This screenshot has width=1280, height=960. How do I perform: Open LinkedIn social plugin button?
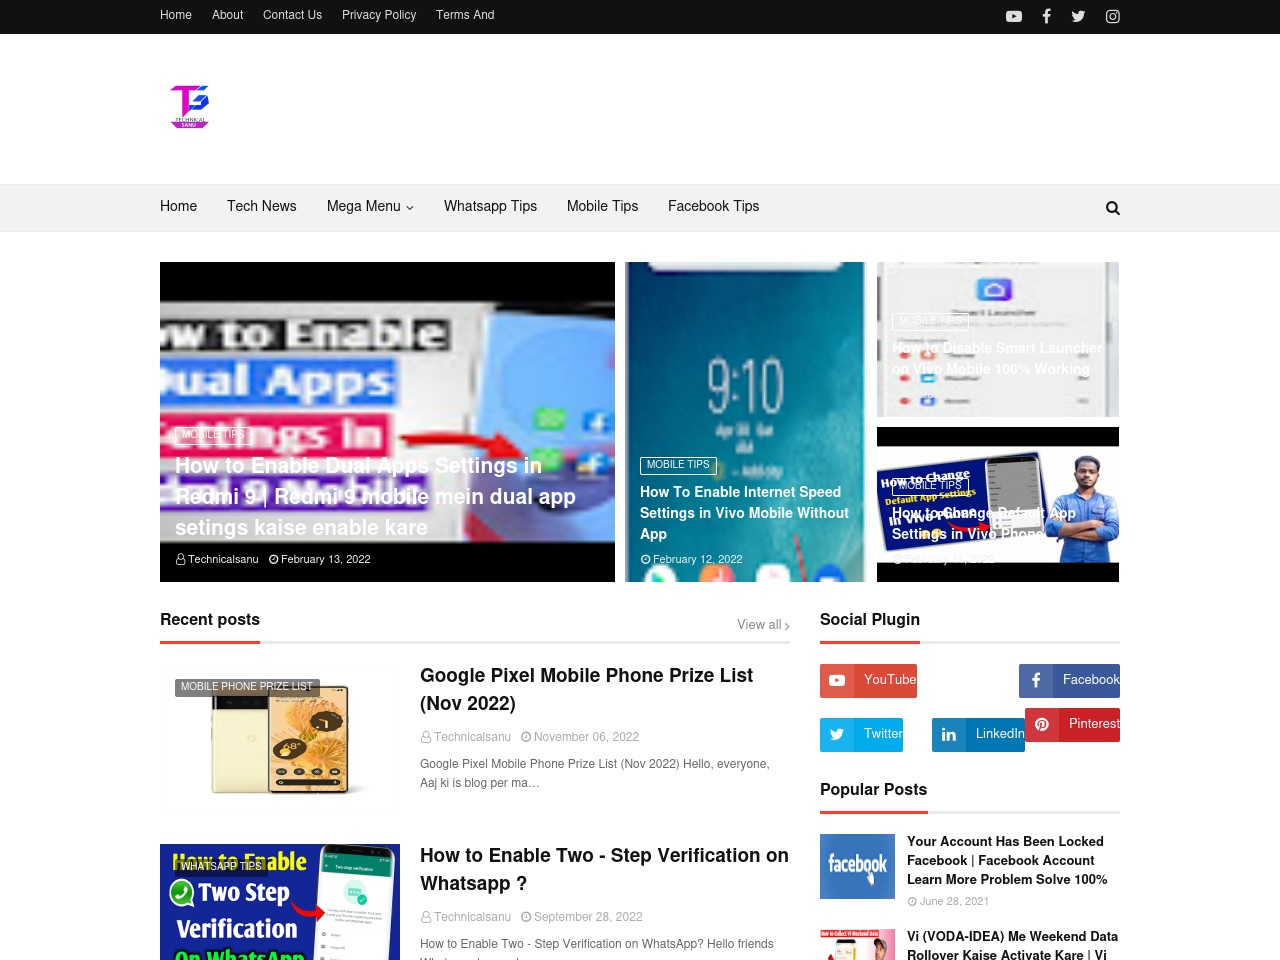978,735
